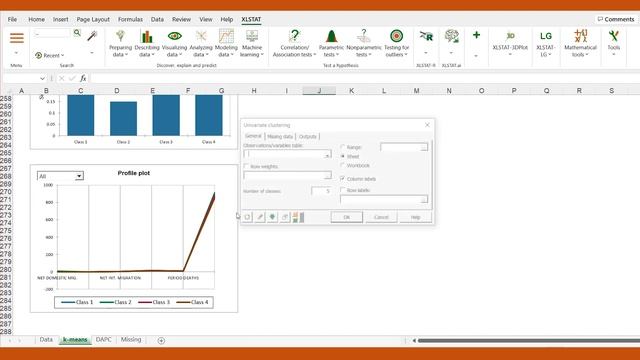
Task: Click Help in the clustering dialog
Action: [416, 217]
